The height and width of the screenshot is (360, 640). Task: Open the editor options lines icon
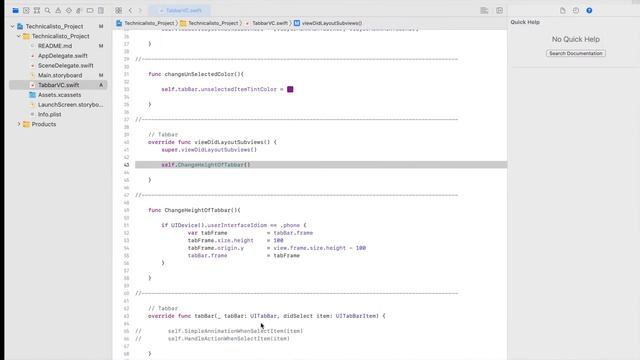tap(484, 11)
